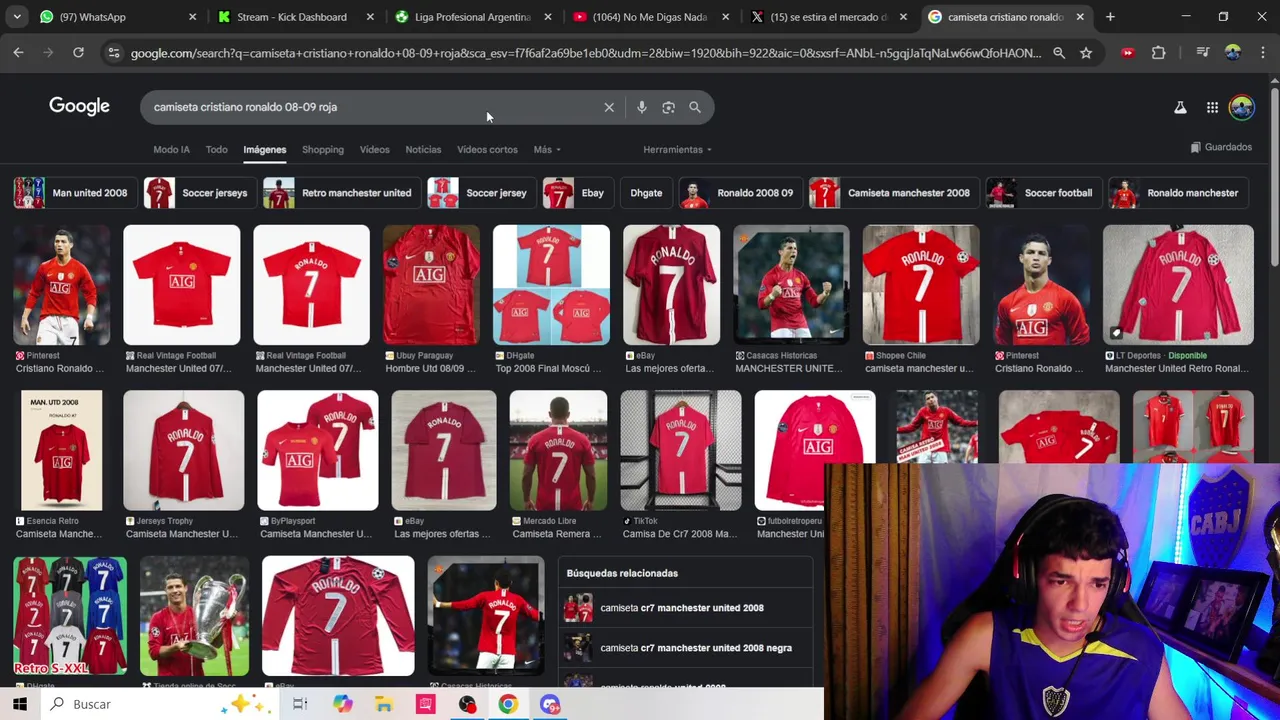Select the Todo results tab
The width and height of the screenshot is (1280, 720).
(216, 150)
